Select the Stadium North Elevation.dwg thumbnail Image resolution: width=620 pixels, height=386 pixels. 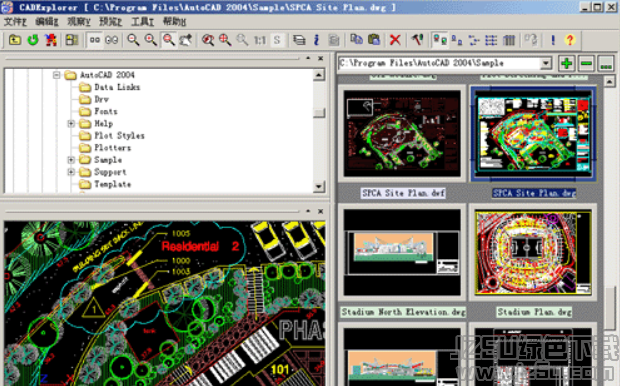(x=402, y=253)
